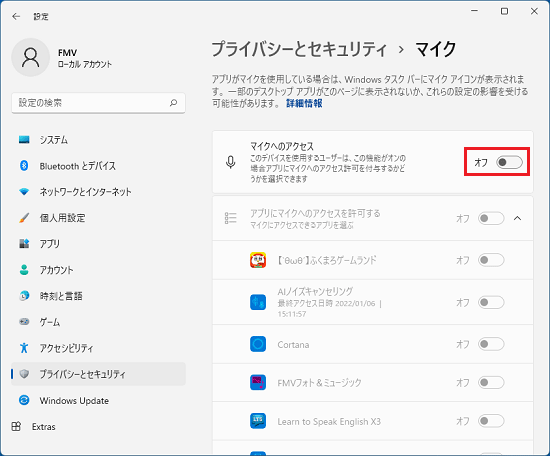The width and height of the screenshot is (550, 456).
Task: Collapse the app microphone access list chevron
Action: 517,218
